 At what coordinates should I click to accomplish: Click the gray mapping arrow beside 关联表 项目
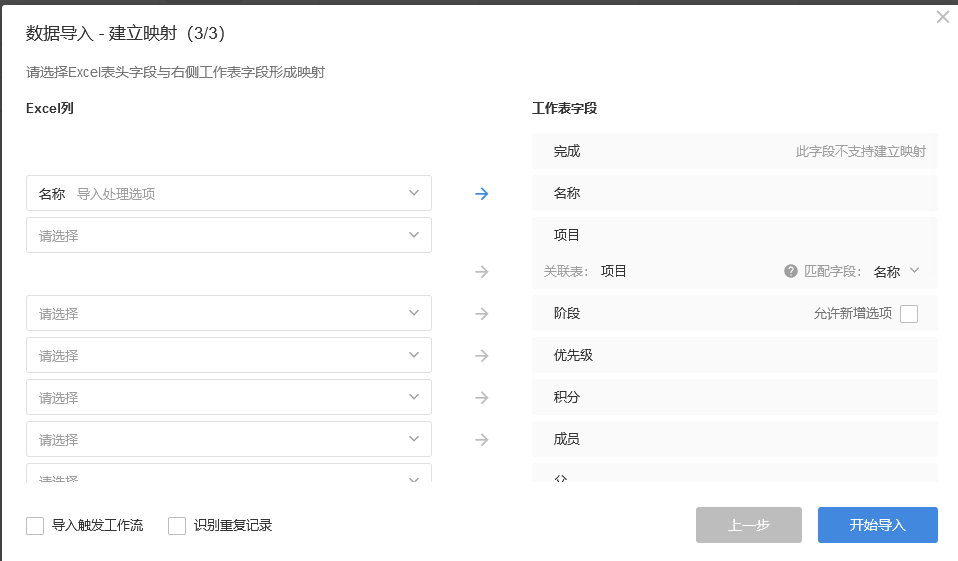481,271
